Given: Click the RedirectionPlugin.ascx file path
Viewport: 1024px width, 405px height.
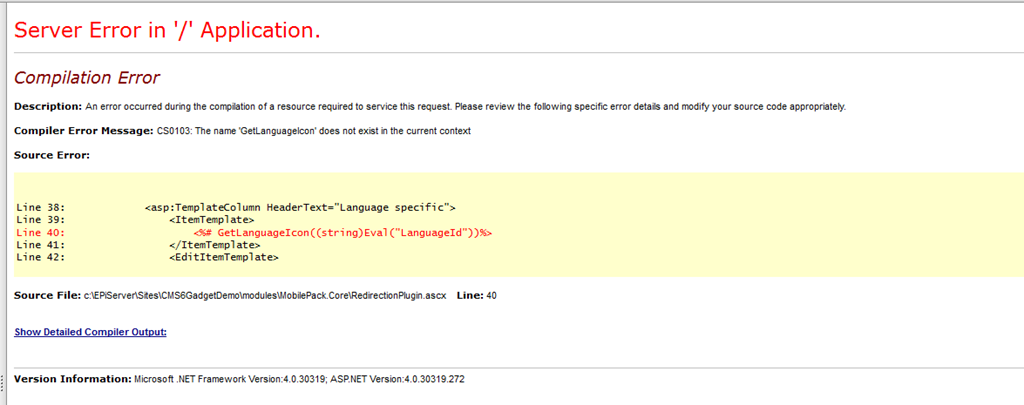Looking at the screenshot, I should tap(264, 297).
